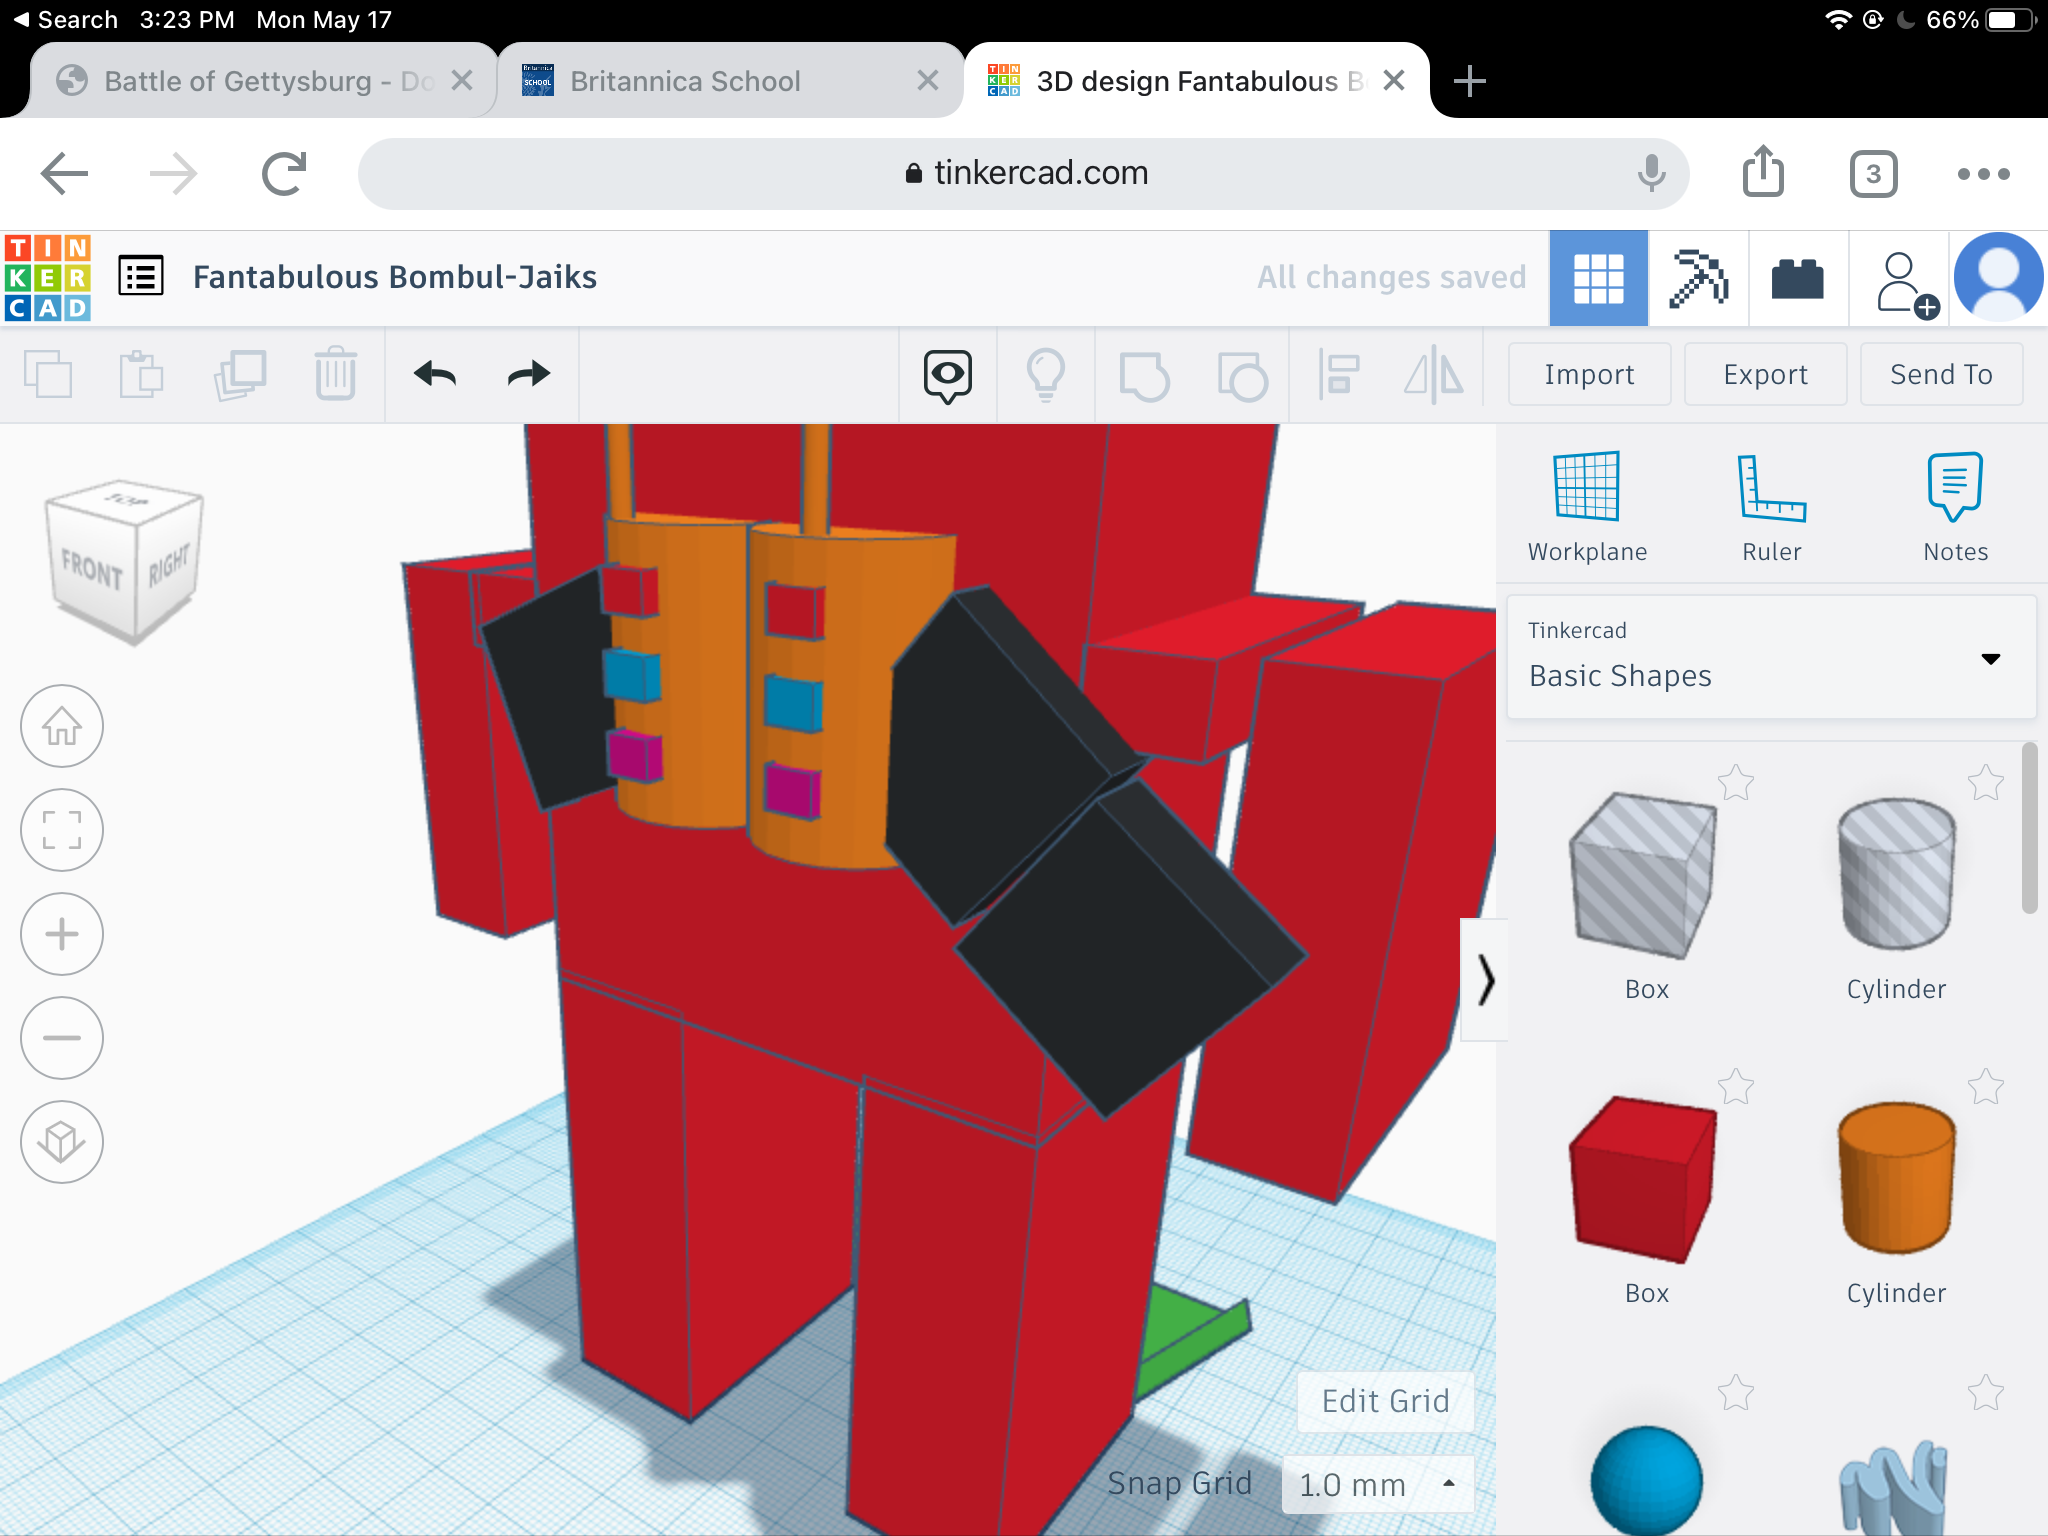Select the blue Sphere shape

click(x=1646, y=1481)
